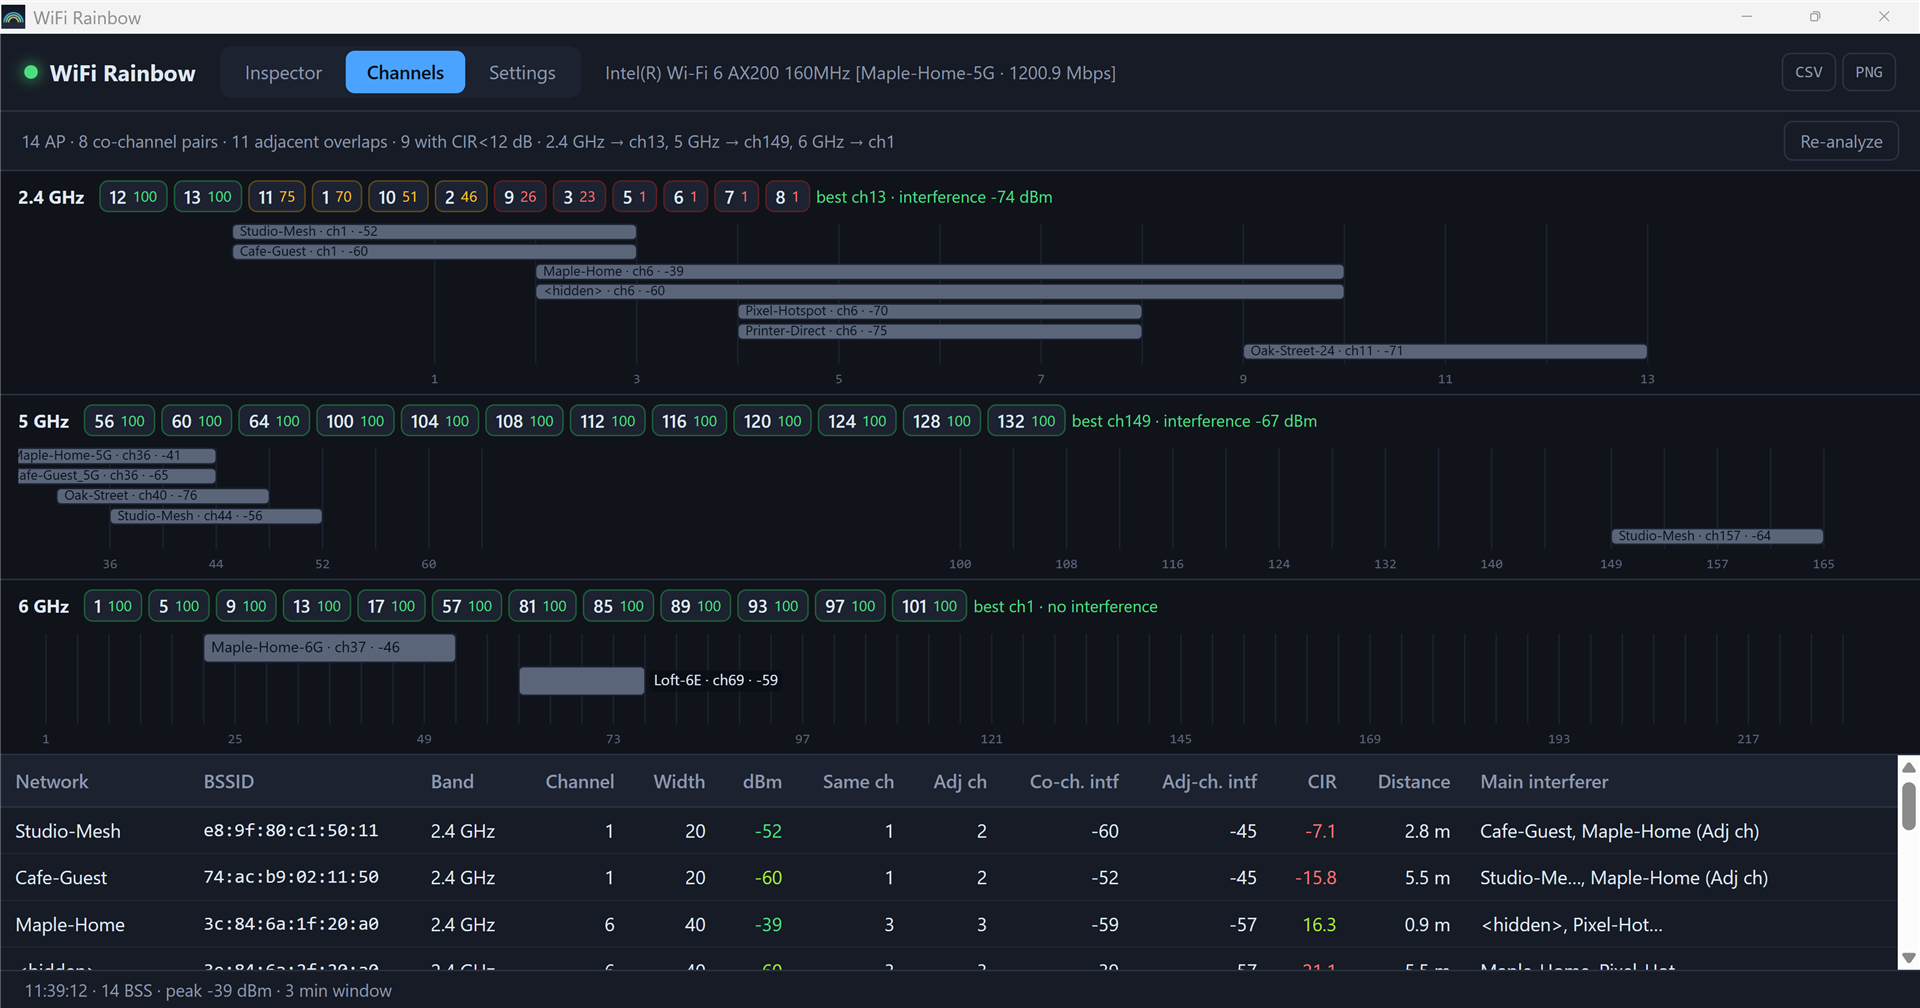This screenshot has height=1008, width=1920.
Task: Sort table by Distance column header
Action: pyautogui.click(x=1413, y=781)
